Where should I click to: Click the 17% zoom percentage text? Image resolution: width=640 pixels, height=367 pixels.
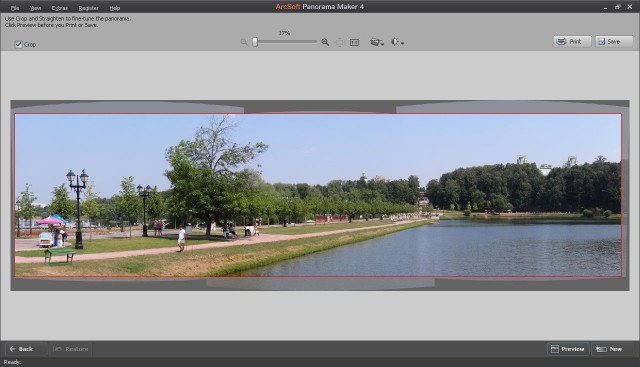284,33
